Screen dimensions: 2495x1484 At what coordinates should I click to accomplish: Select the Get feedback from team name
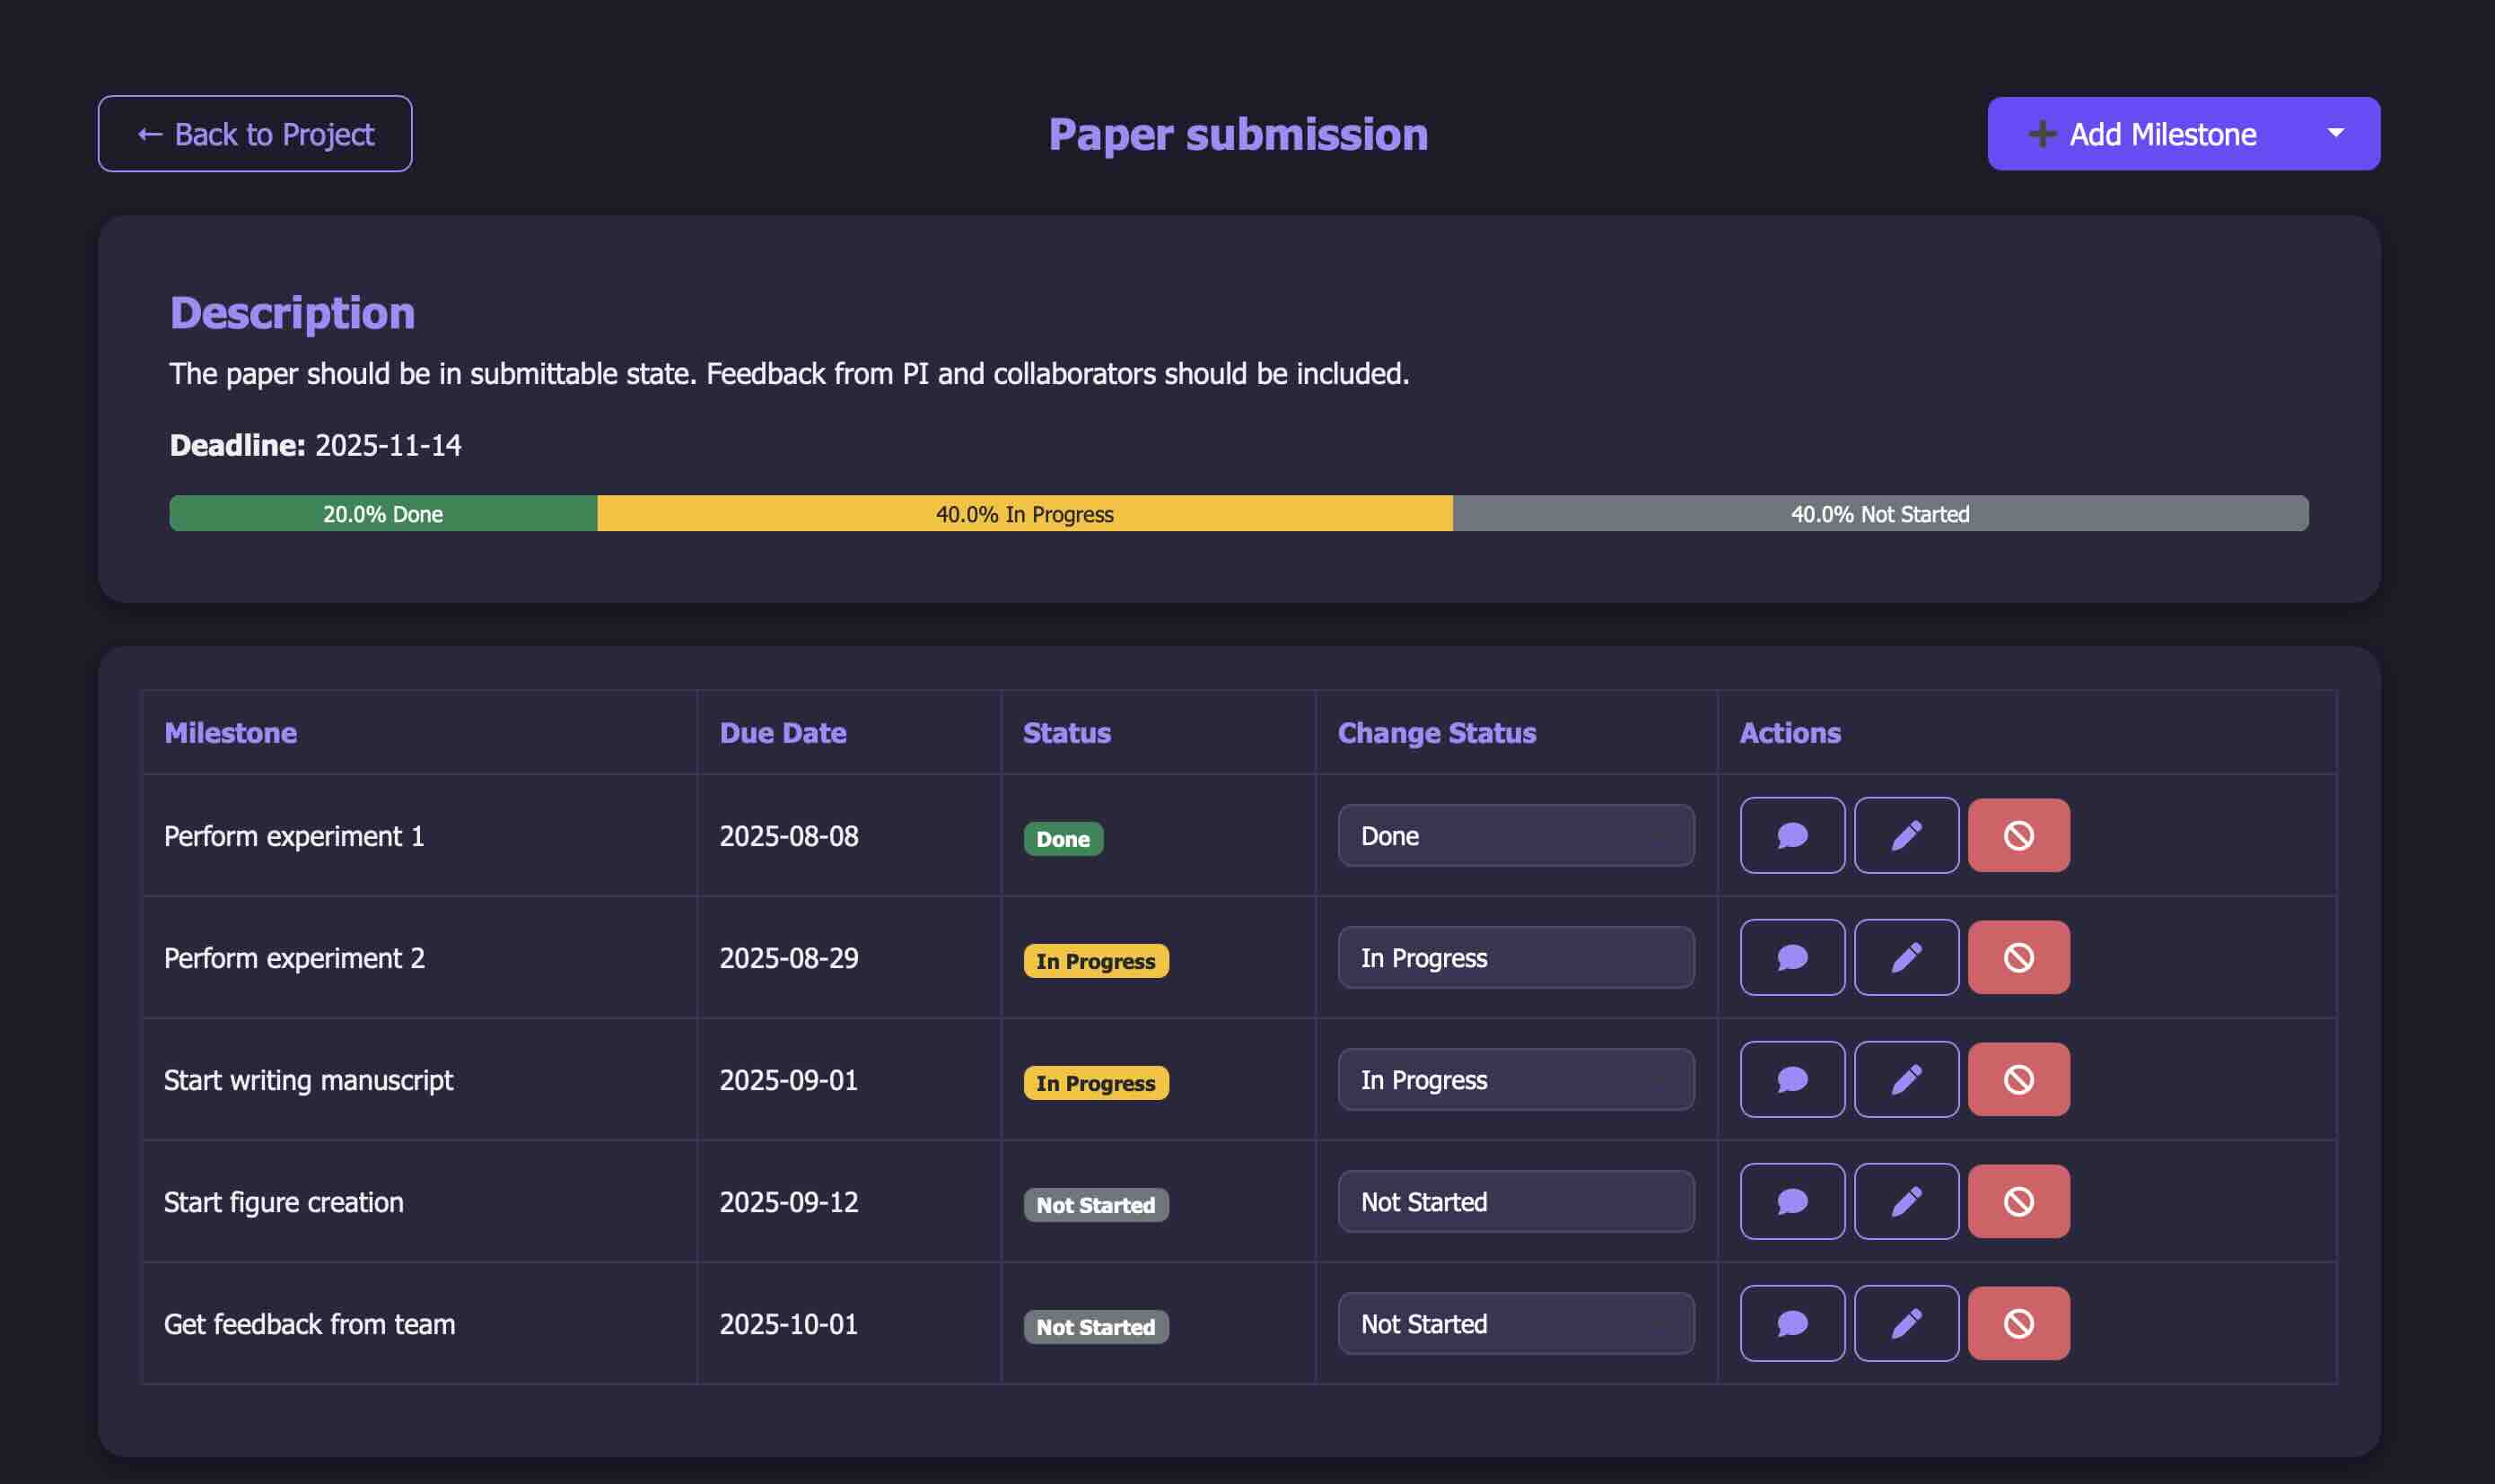310,1324
